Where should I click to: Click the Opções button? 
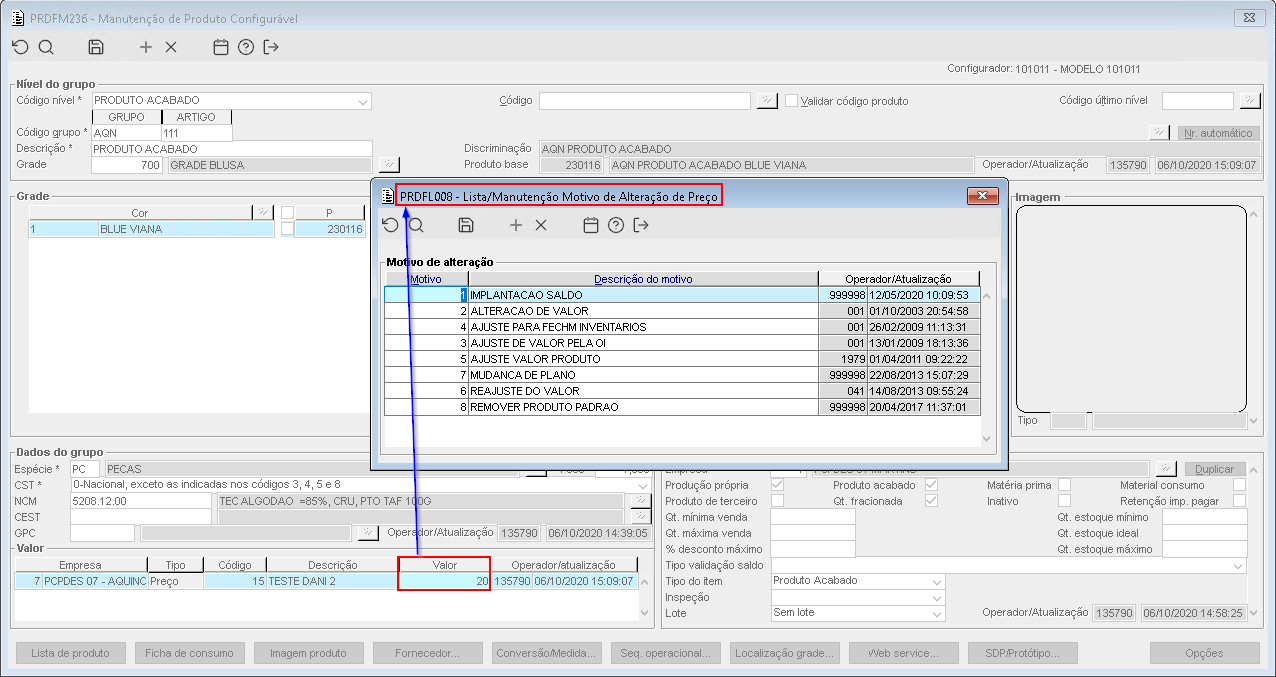click(x=1204, y=653)
